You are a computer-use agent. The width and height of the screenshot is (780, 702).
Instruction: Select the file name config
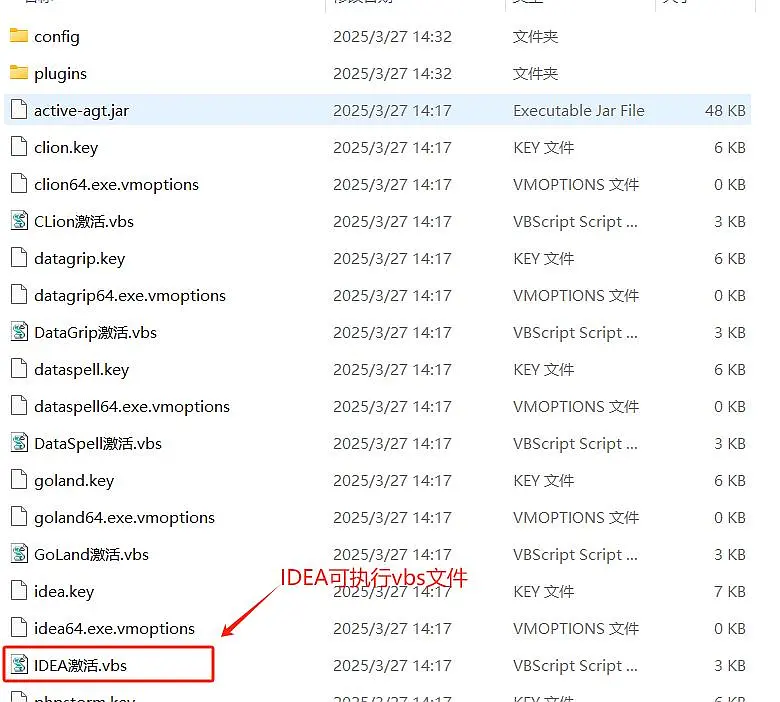(57, 37)
